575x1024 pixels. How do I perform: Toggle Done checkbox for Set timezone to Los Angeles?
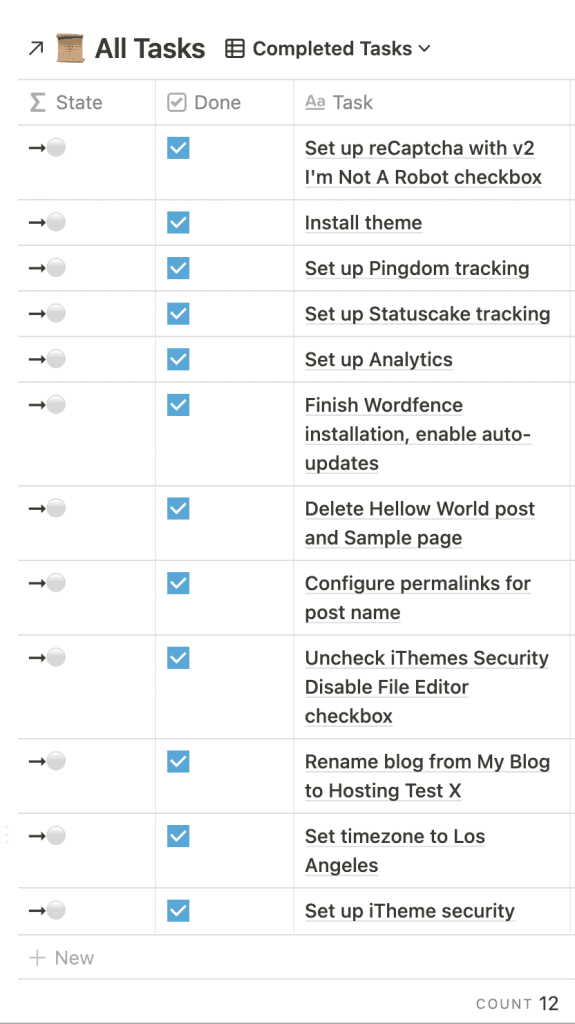178,836
